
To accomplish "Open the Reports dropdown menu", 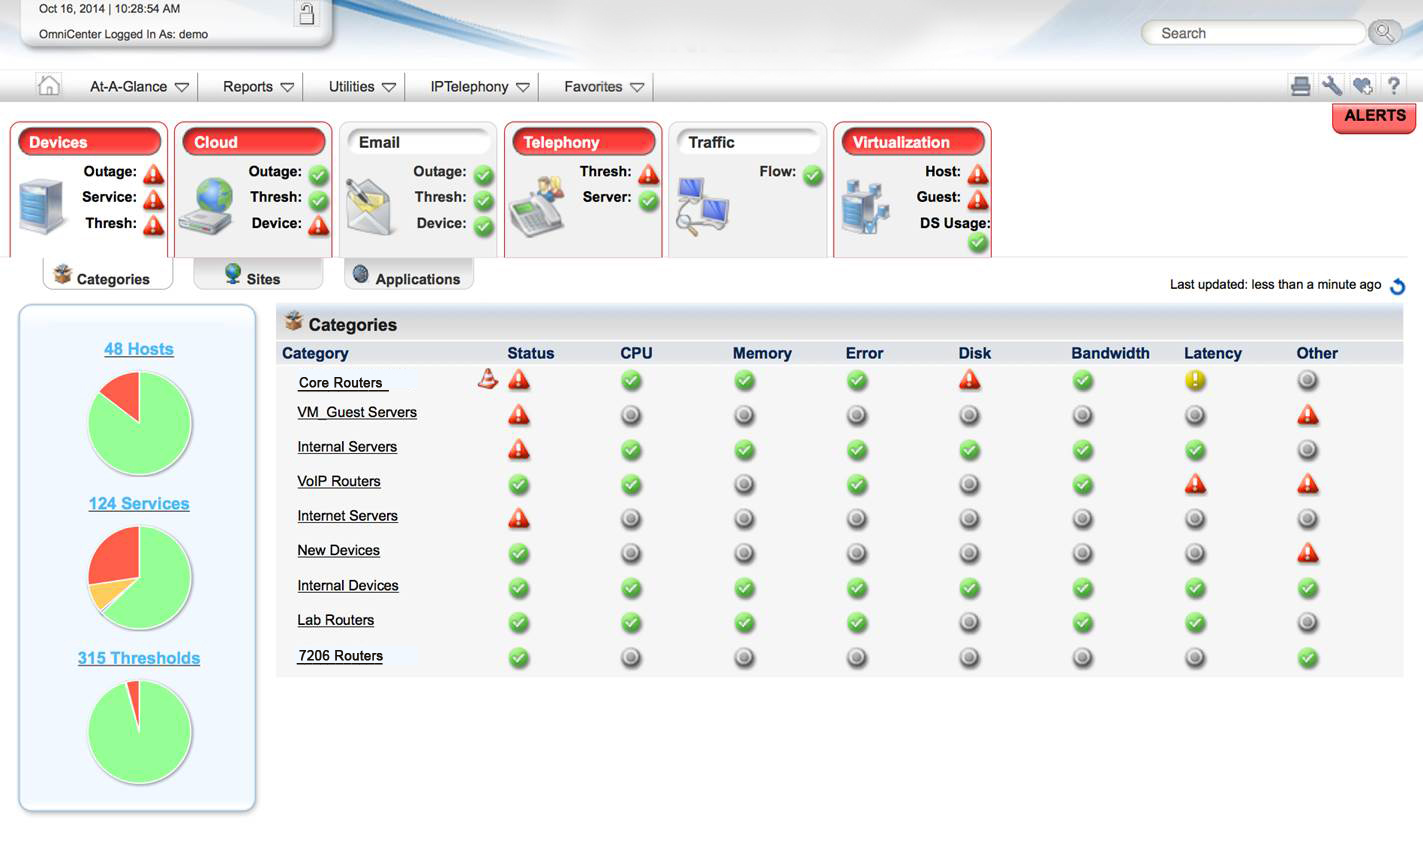I will (x=258, y=87).
